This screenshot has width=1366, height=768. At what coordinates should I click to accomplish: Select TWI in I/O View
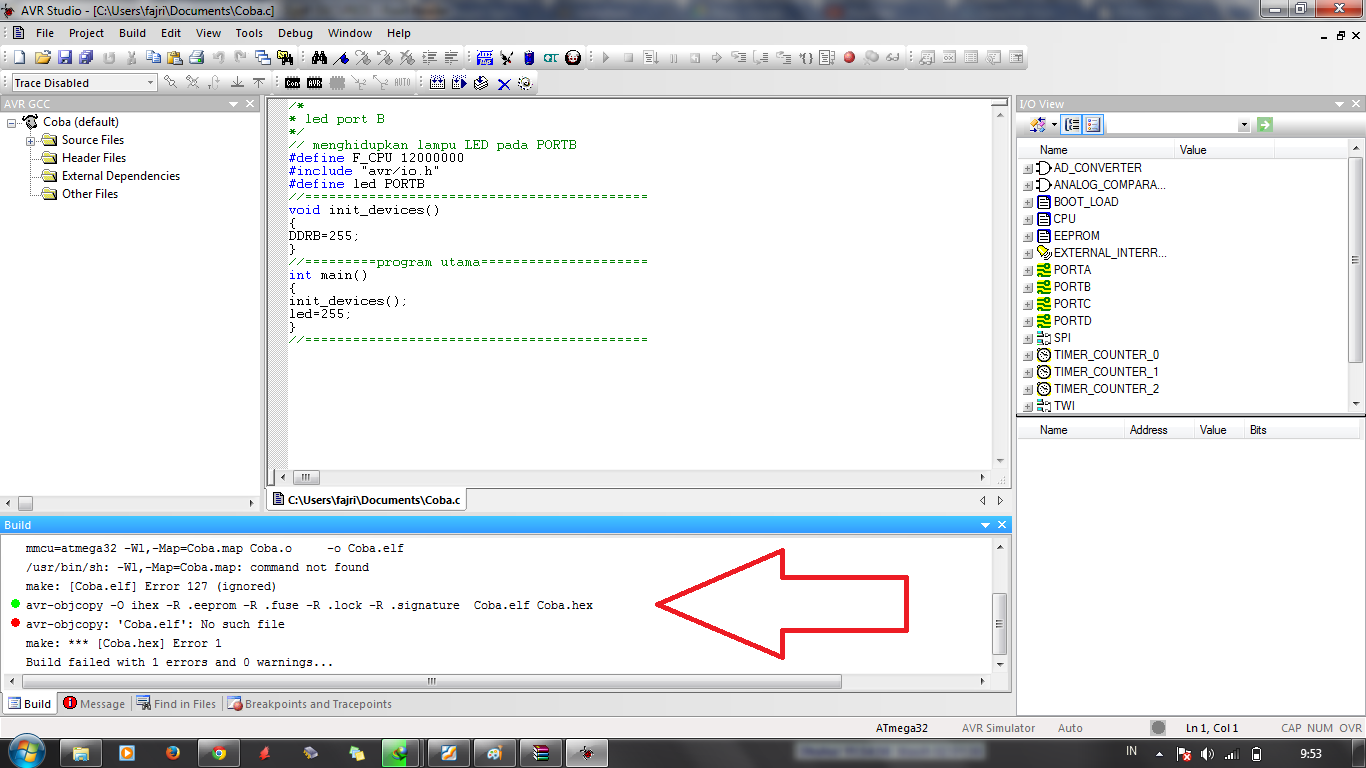tap(1064, 406)
